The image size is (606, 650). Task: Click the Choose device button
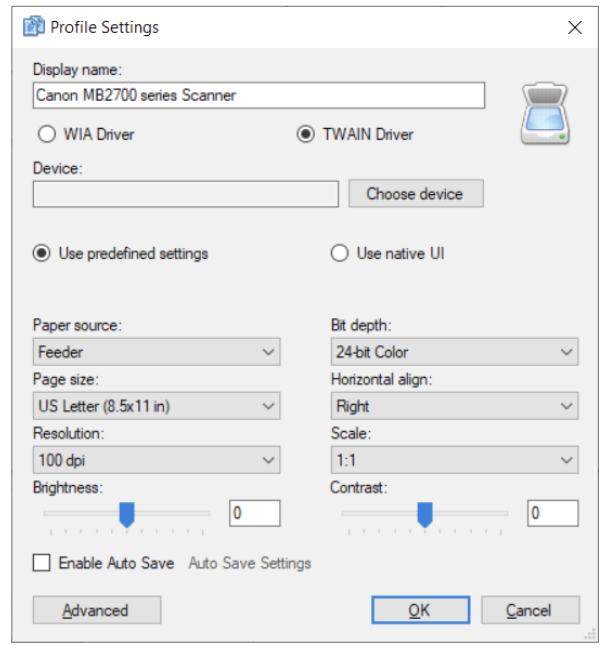point(416,194)
